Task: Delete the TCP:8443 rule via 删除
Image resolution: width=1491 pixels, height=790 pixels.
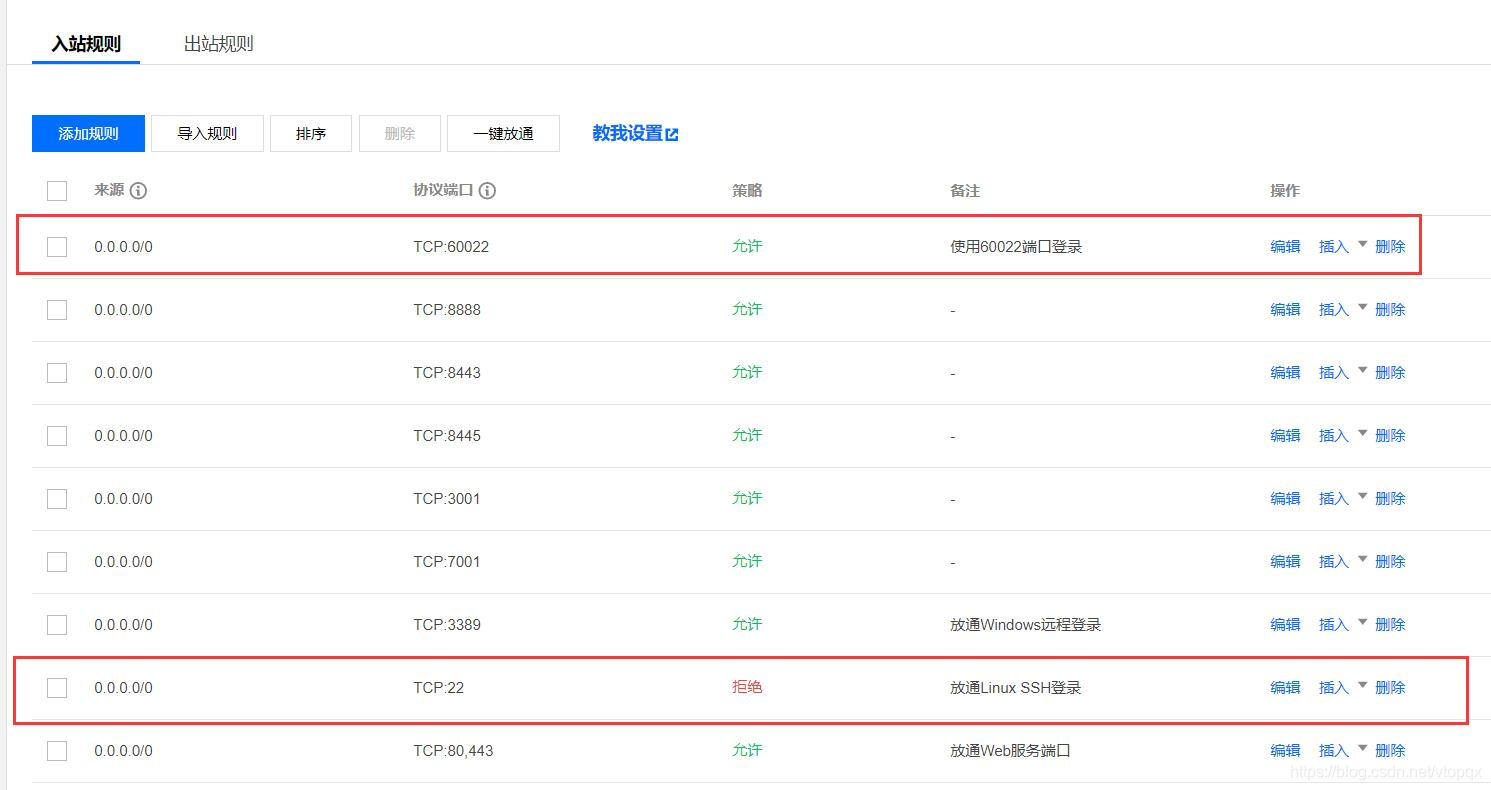Action: (x=1390, y=373)
